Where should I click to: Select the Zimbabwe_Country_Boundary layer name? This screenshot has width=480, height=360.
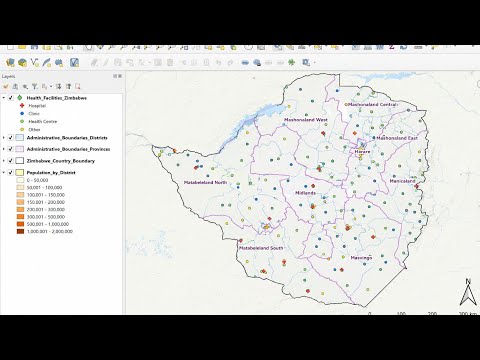pyautogui.click(x=61, y=161)
